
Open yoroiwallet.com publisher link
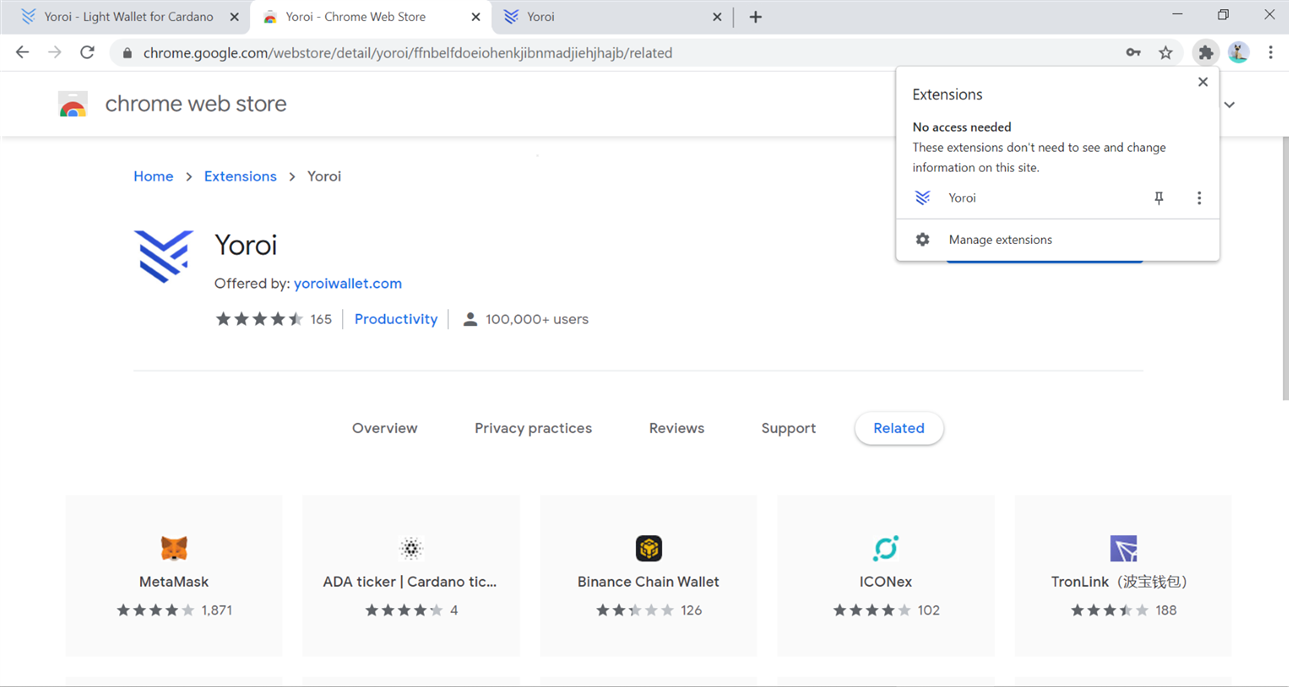[348, 283]
